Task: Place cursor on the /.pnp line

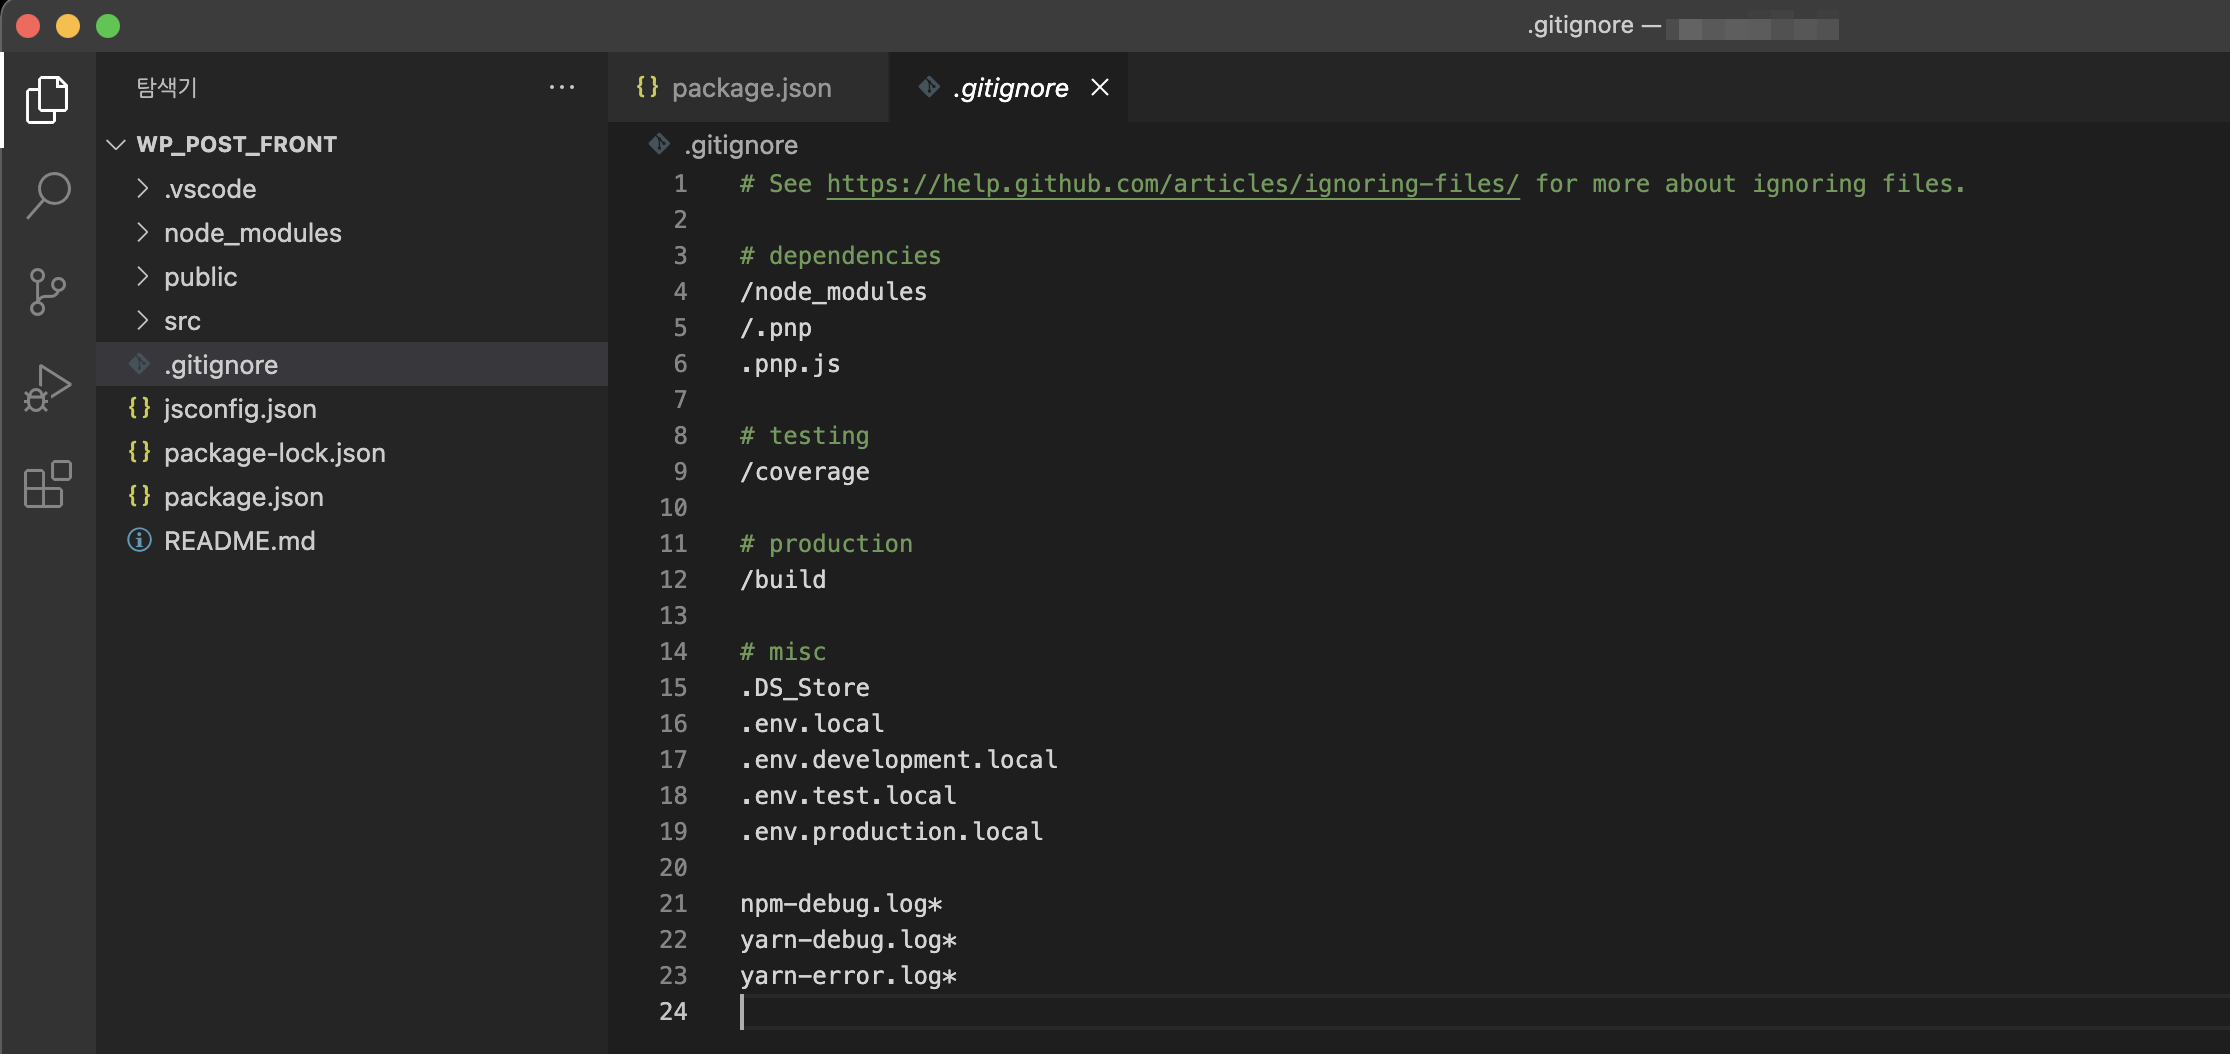Action: [776, 328]
